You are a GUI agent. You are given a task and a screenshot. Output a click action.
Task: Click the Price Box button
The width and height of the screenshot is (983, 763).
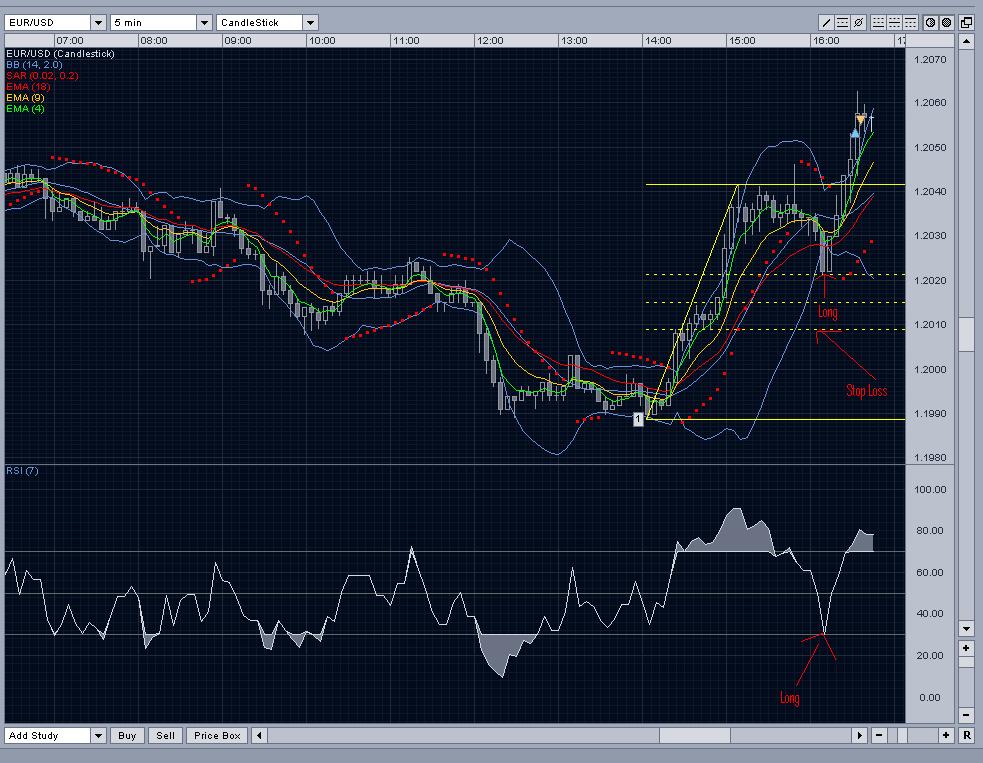(217, 735)
